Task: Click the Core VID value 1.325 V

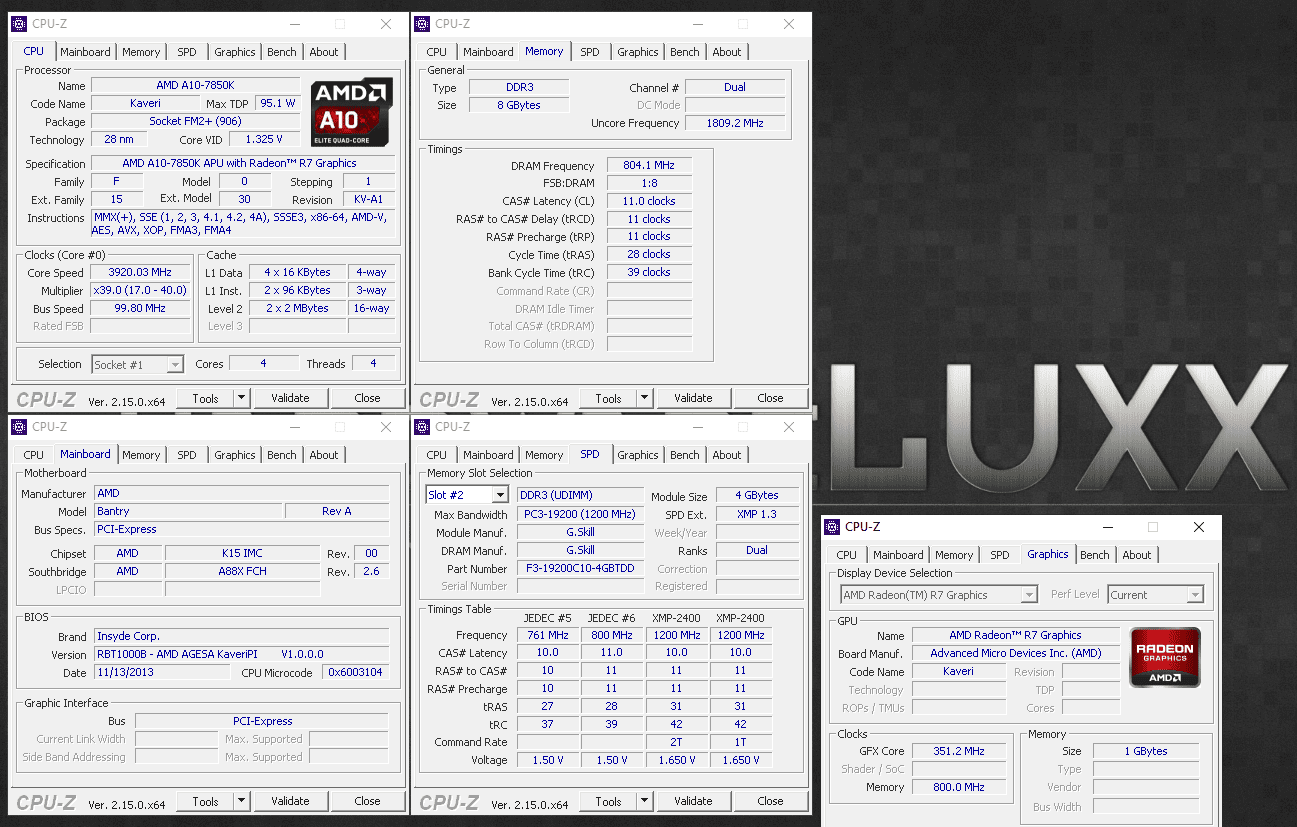Action: click(x=264, y=139)
